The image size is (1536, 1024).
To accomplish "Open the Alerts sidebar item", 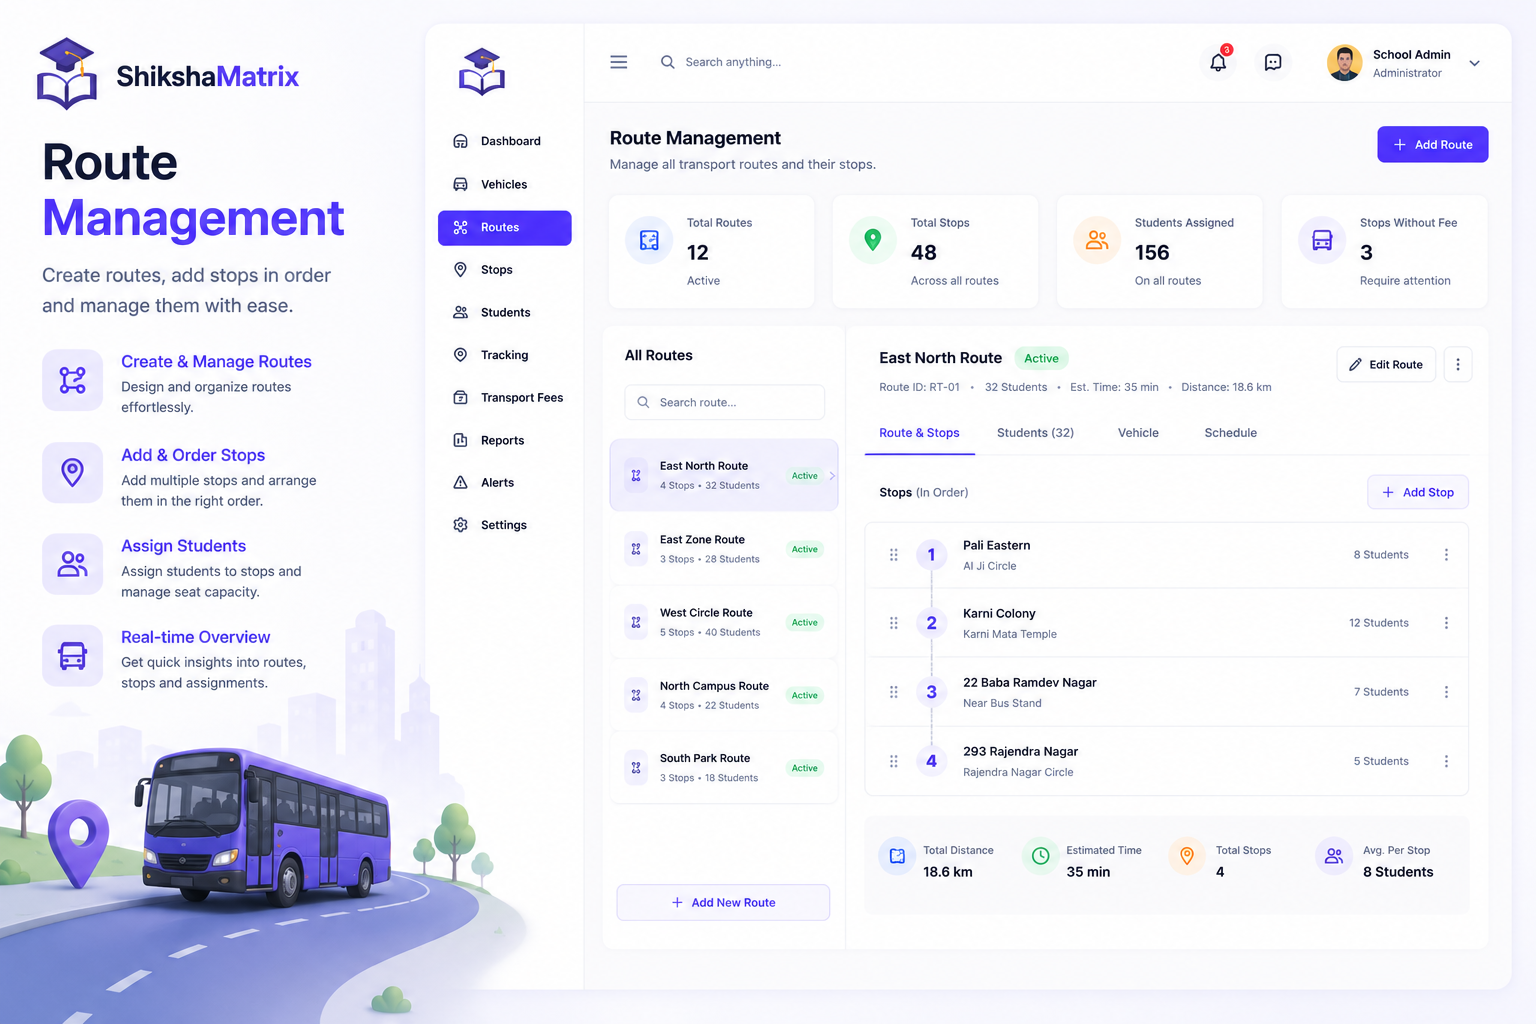I will click(x=504, y=483).
